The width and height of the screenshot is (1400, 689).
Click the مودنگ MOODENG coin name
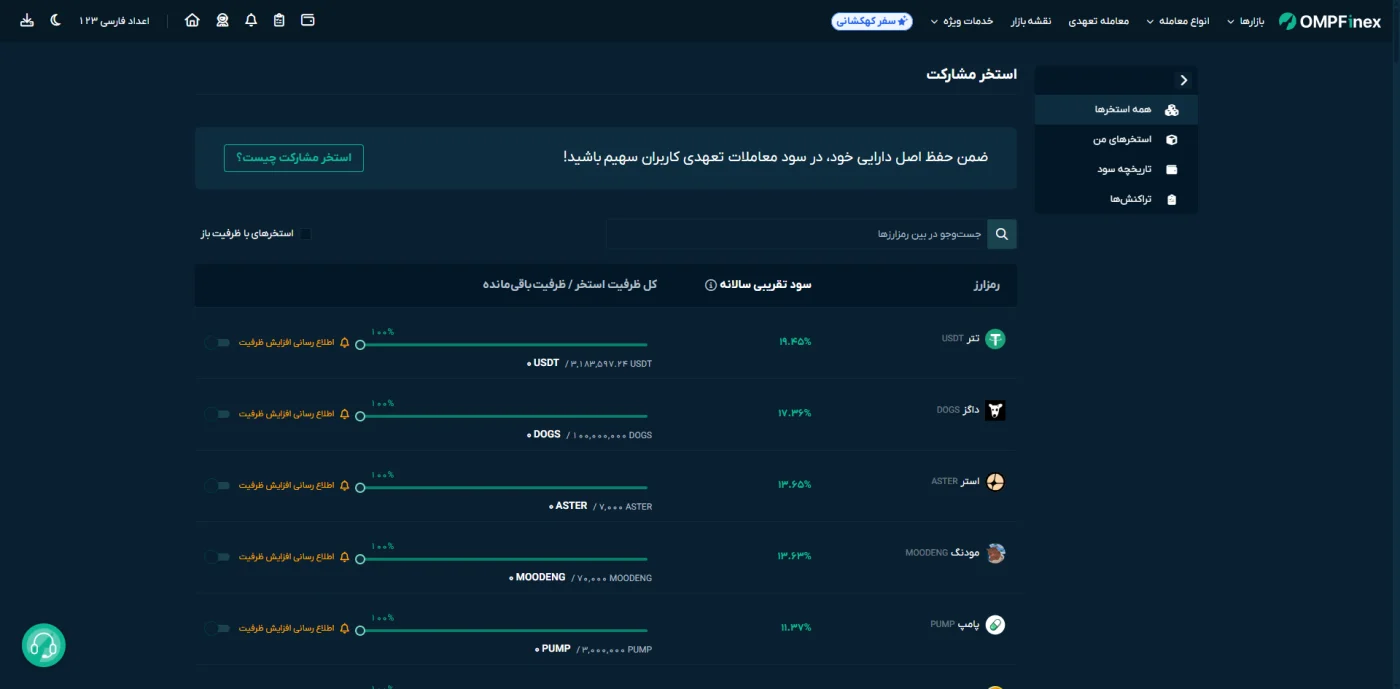point(943,553)
